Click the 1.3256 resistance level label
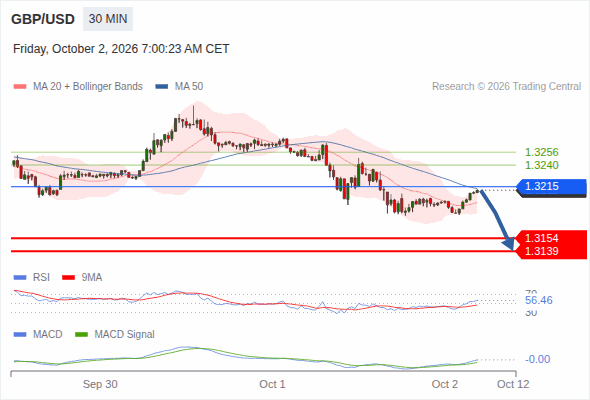Viewport: 590px width, 400px height. pyautogui.click(x=541, y=152)
